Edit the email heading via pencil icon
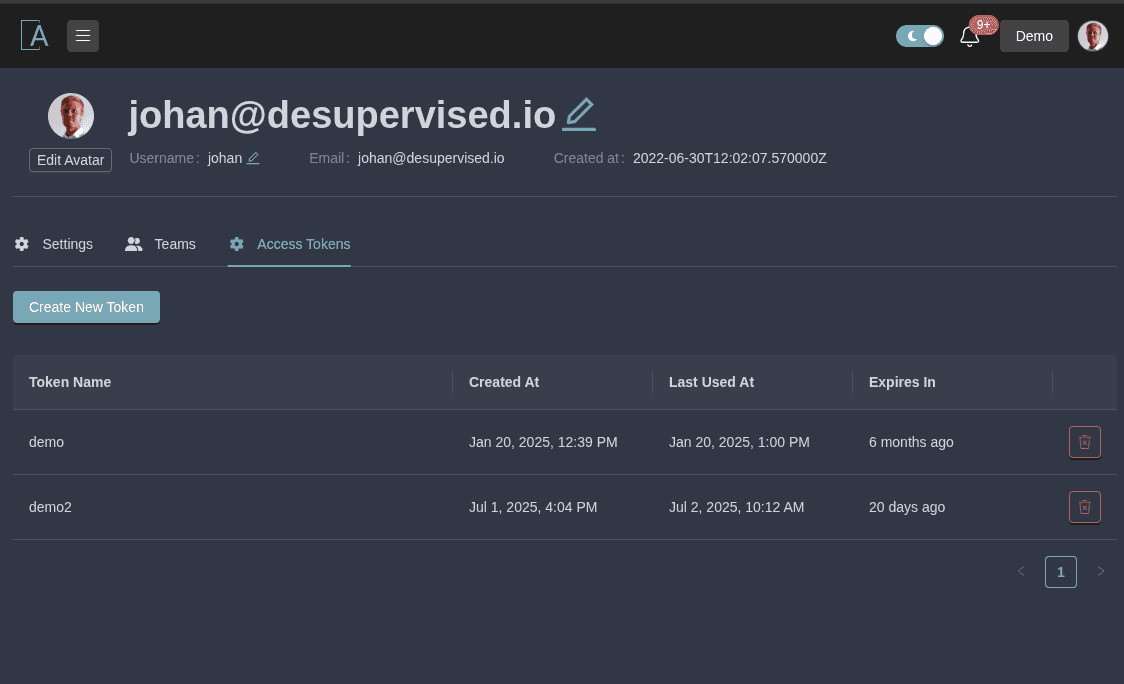This screenshot has height=684, width=1124. [578, 113]
